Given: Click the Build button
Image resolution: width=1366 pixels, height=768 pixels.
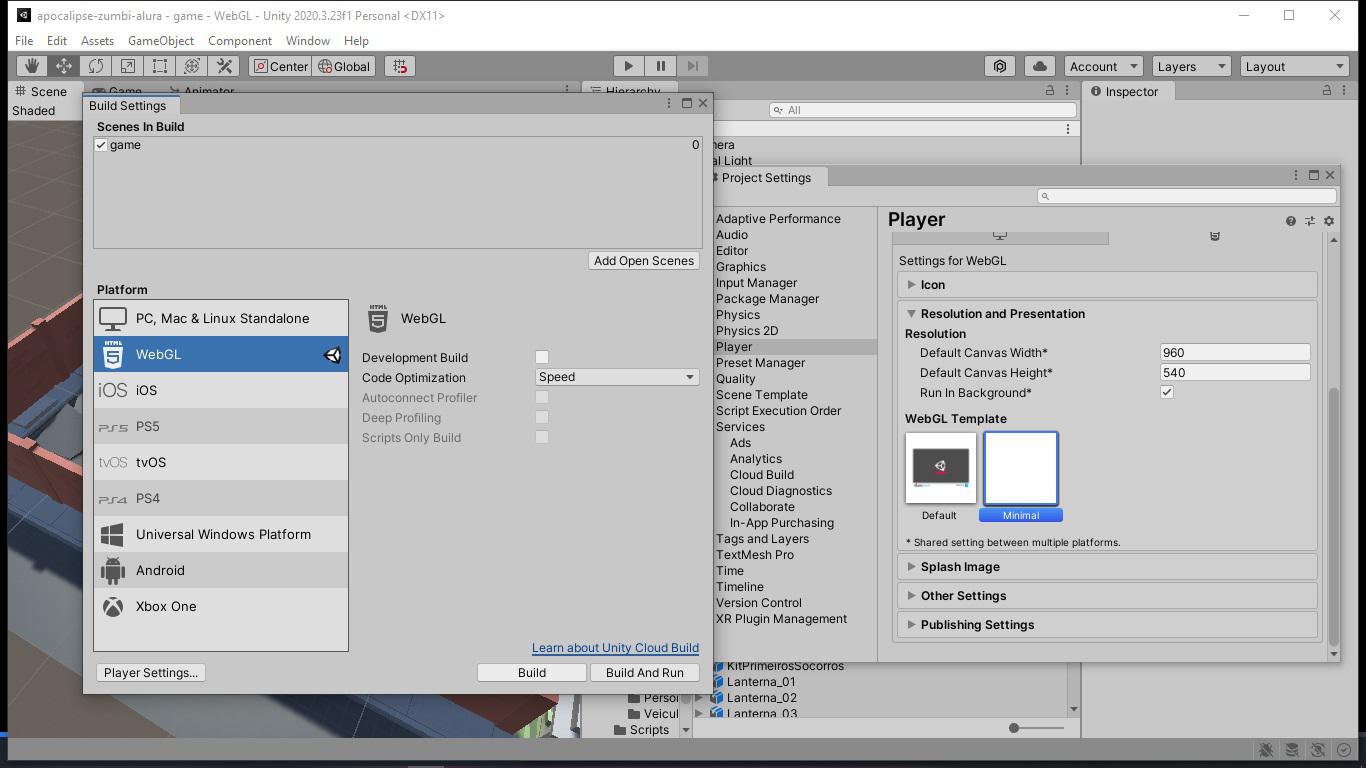Looking at the screenshot, I should [x=532, y=673].
